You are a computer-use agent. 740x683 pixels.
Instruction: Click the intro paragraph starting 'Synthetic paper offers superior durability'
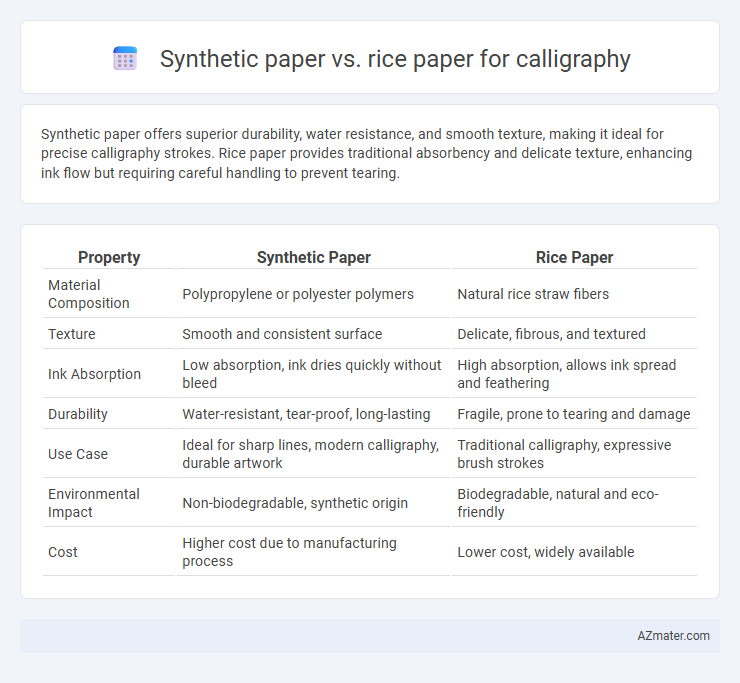point(366,153)
